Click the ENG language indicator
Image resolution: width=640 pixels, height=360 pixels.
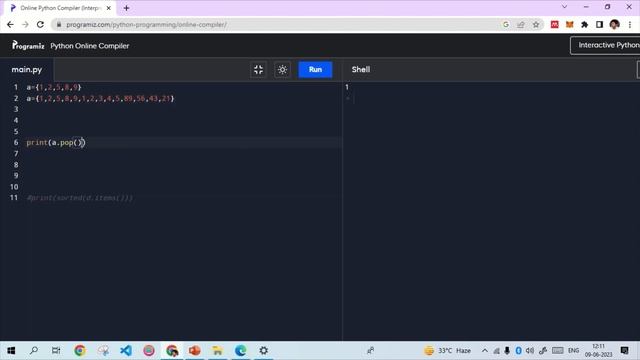[573, 351]
